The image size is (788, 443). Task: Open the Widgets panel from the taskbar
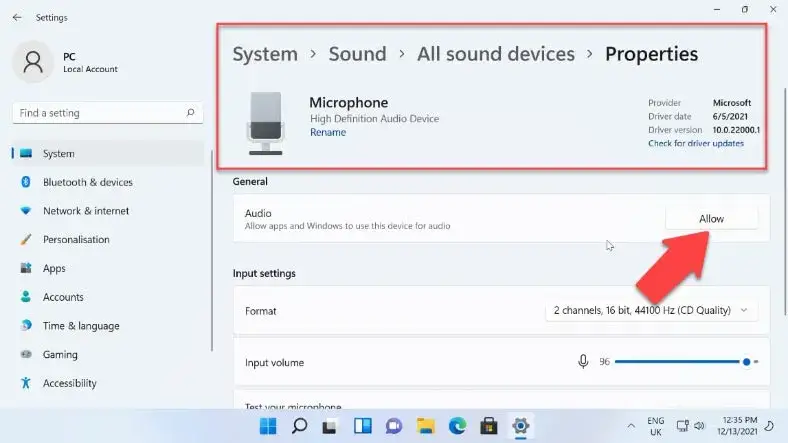click(362, 426)
